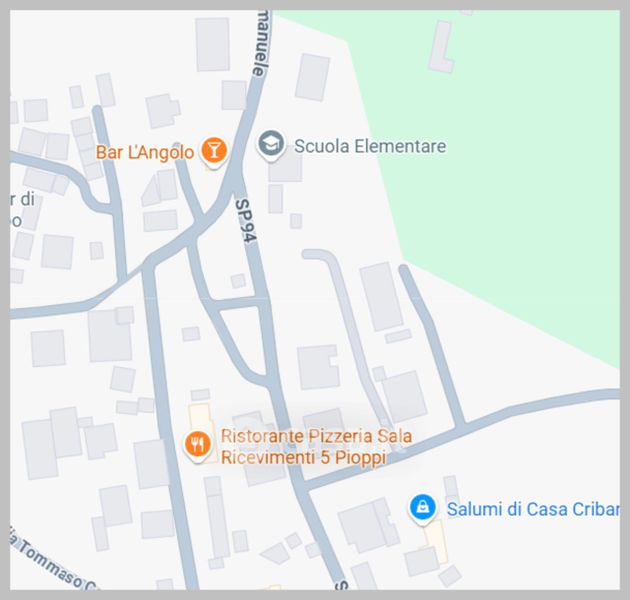Open the Bar L'Angolo place label
Screen dimensions: 630x600
point(145,152)
